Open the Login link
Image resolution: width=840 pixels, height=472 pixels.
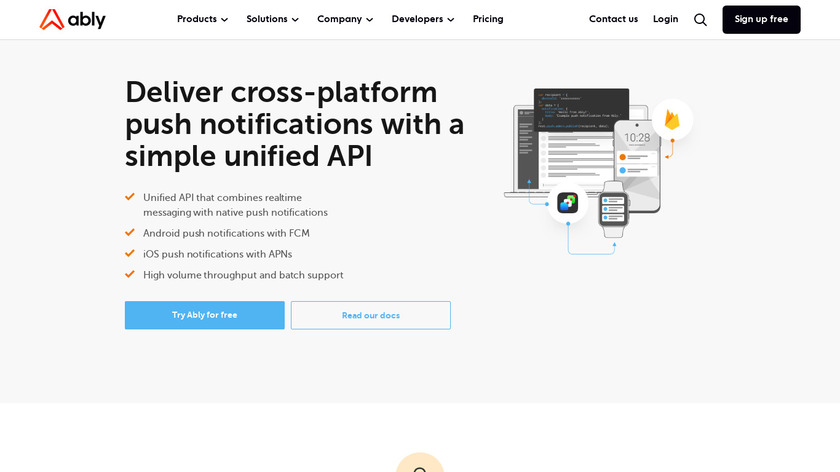(x=665, y=19)
